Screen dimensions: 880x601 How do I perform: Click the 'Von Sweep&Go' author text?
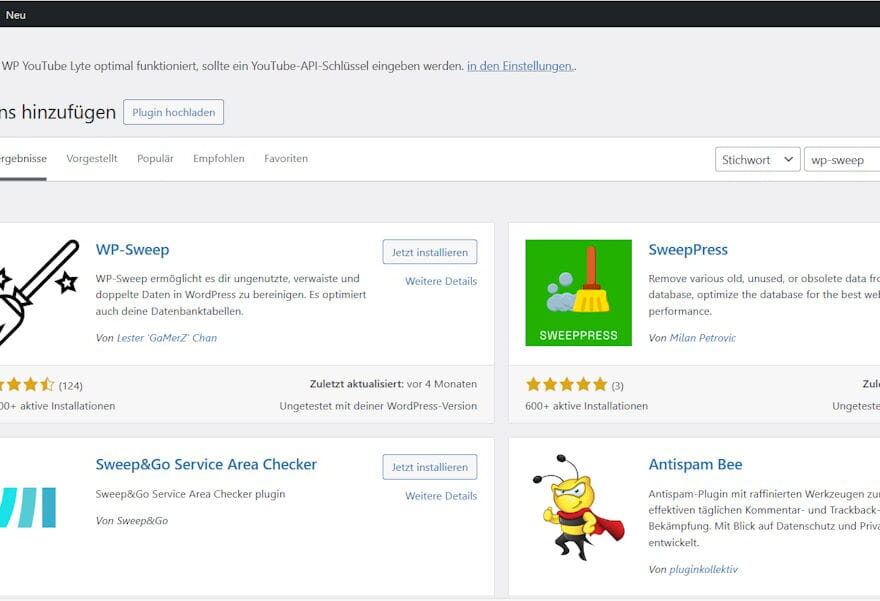tap(132, 521)
